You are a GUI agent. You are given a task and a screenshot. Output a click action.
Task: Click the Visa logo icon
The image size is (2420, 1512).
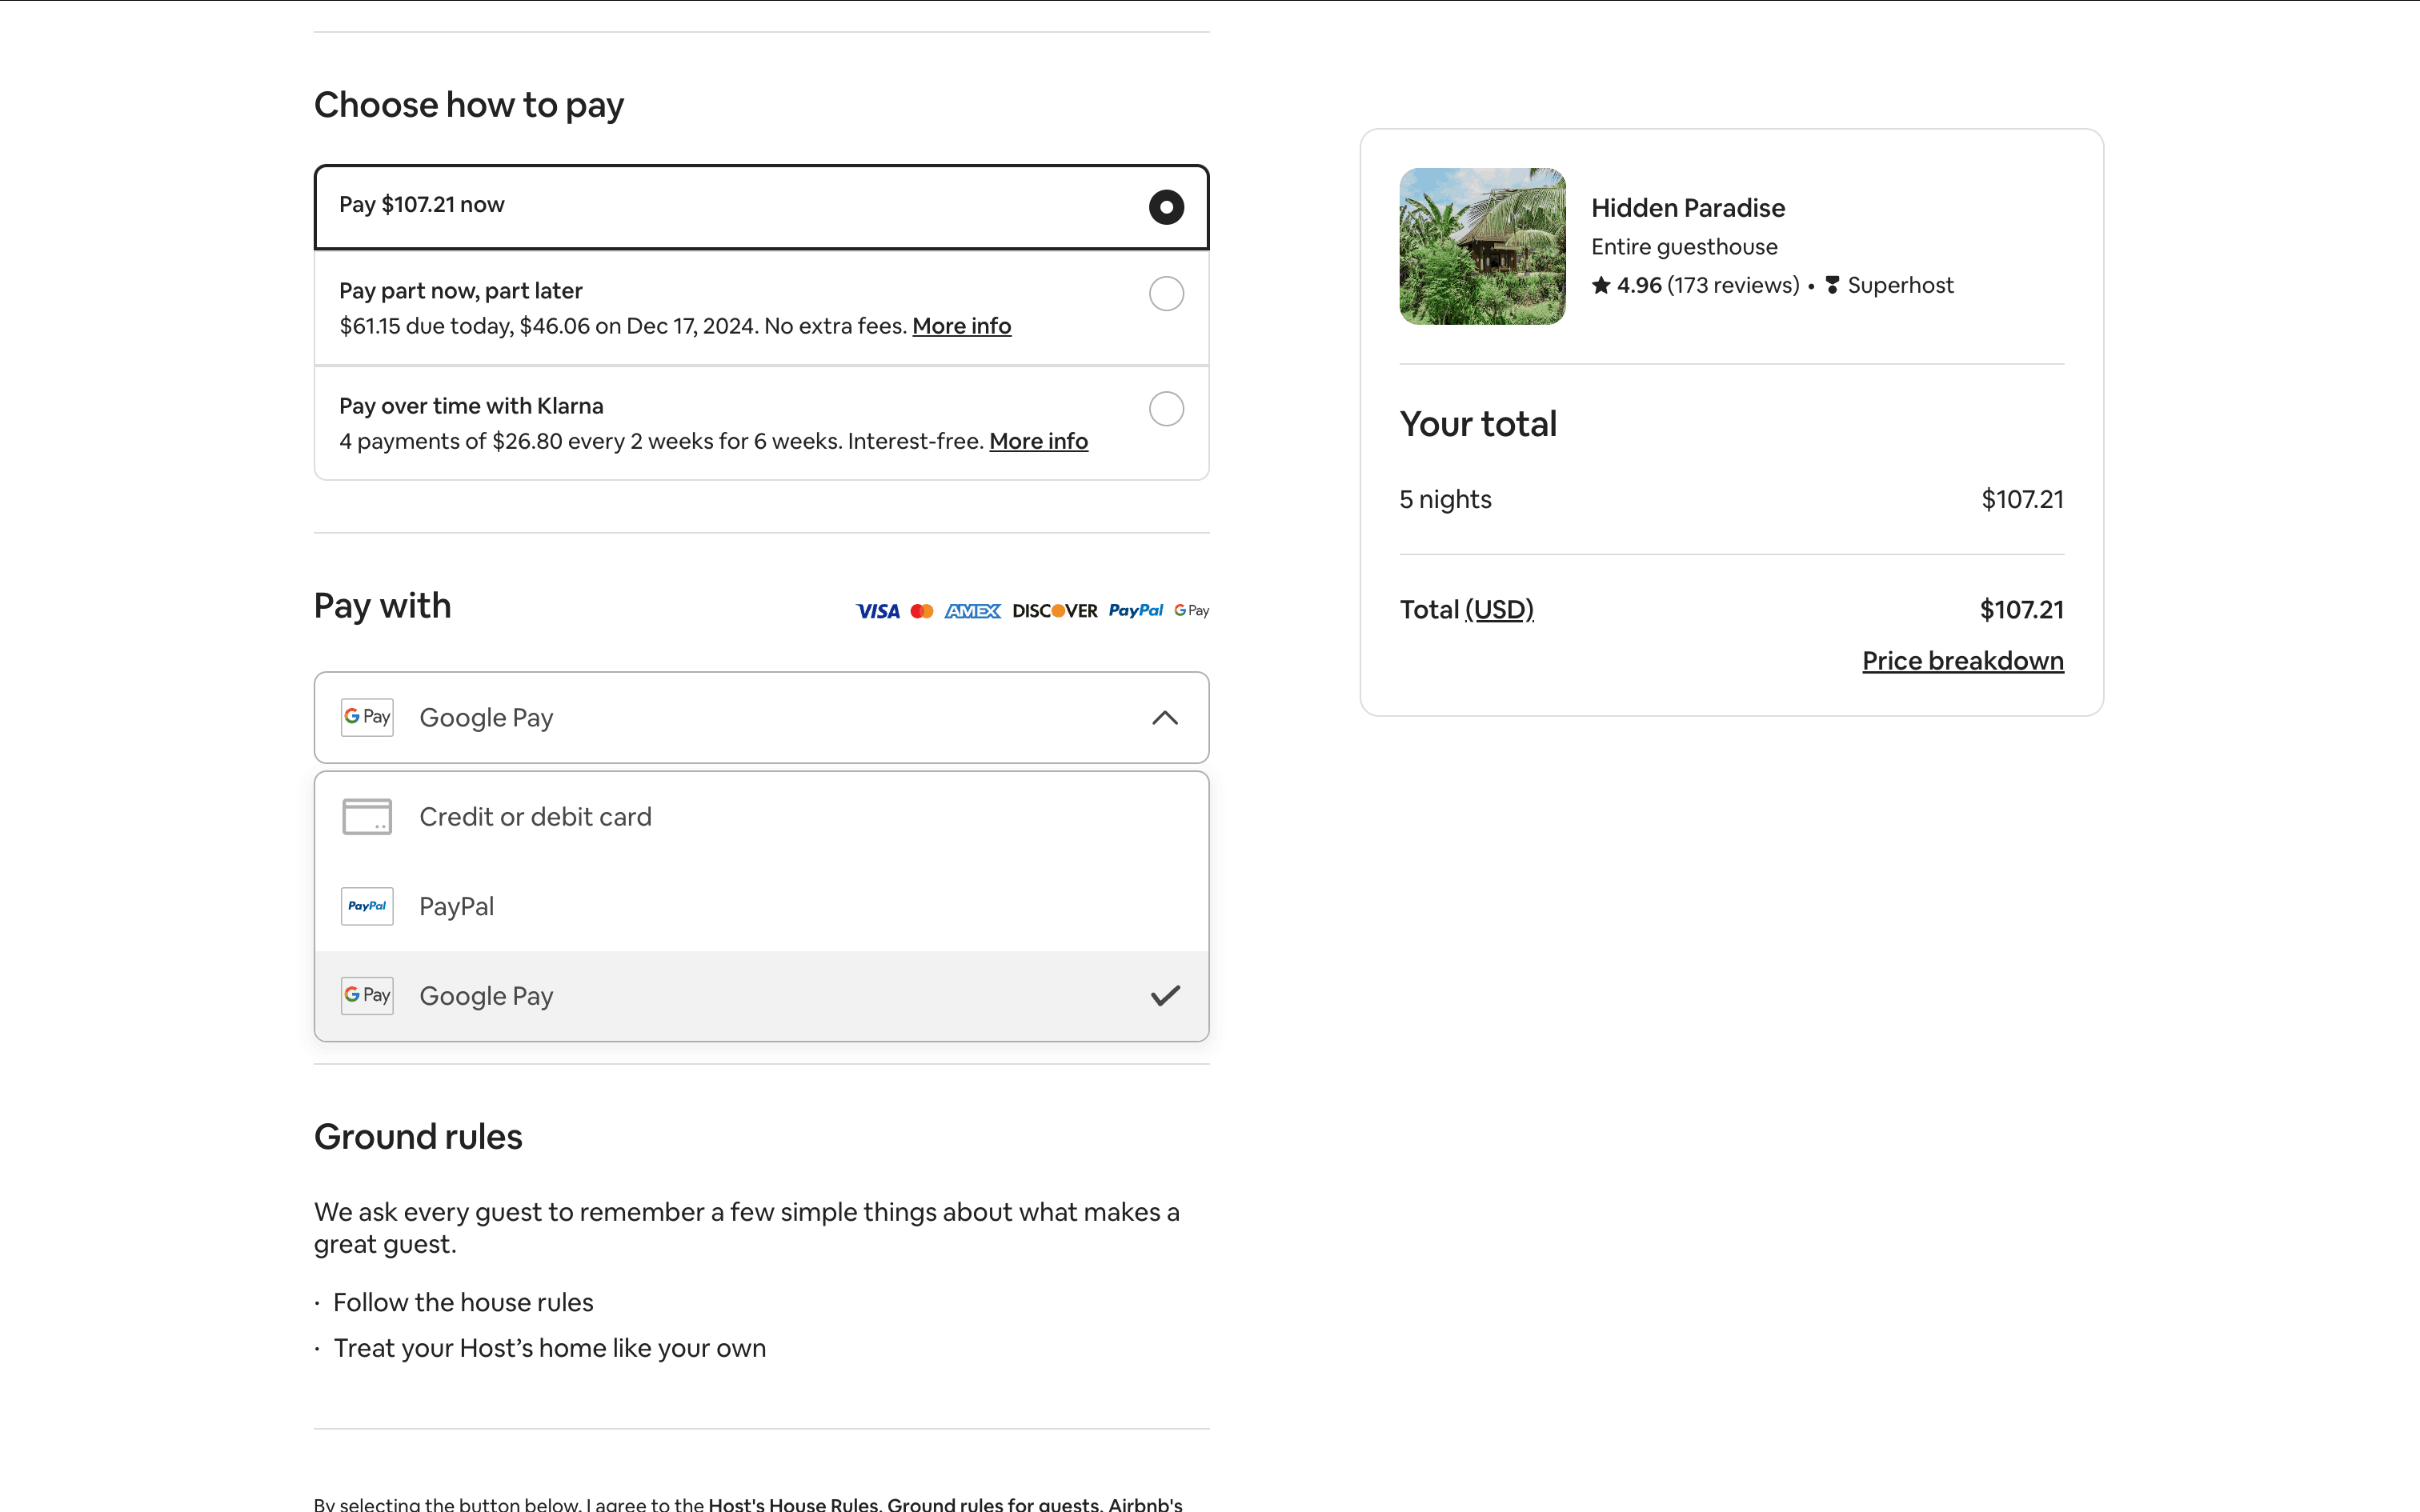(x=878, y=611)
